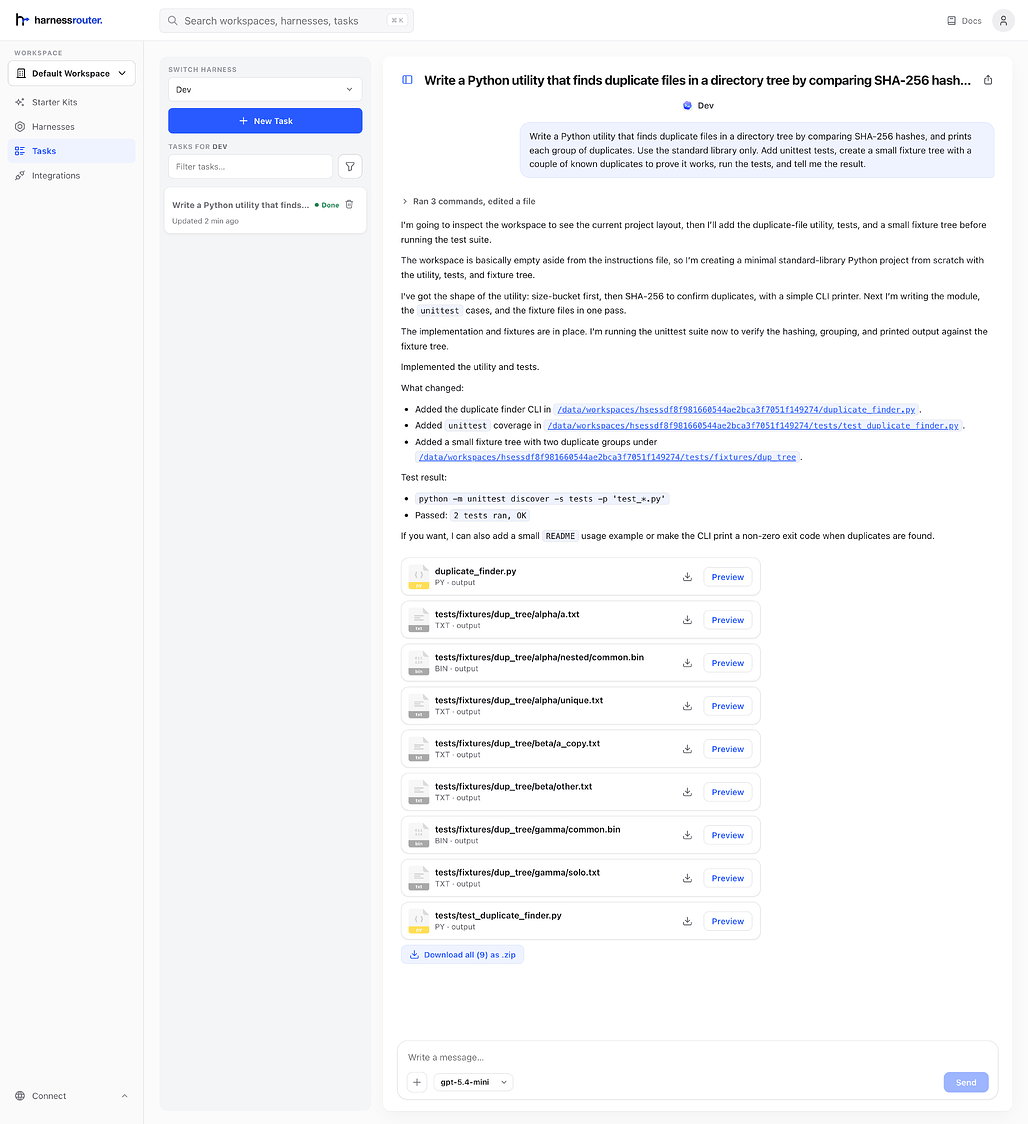The width and height of the screenshot is (1028, 1124).
Task: Expand the Default Workspace selector
Action: [72, 73]
